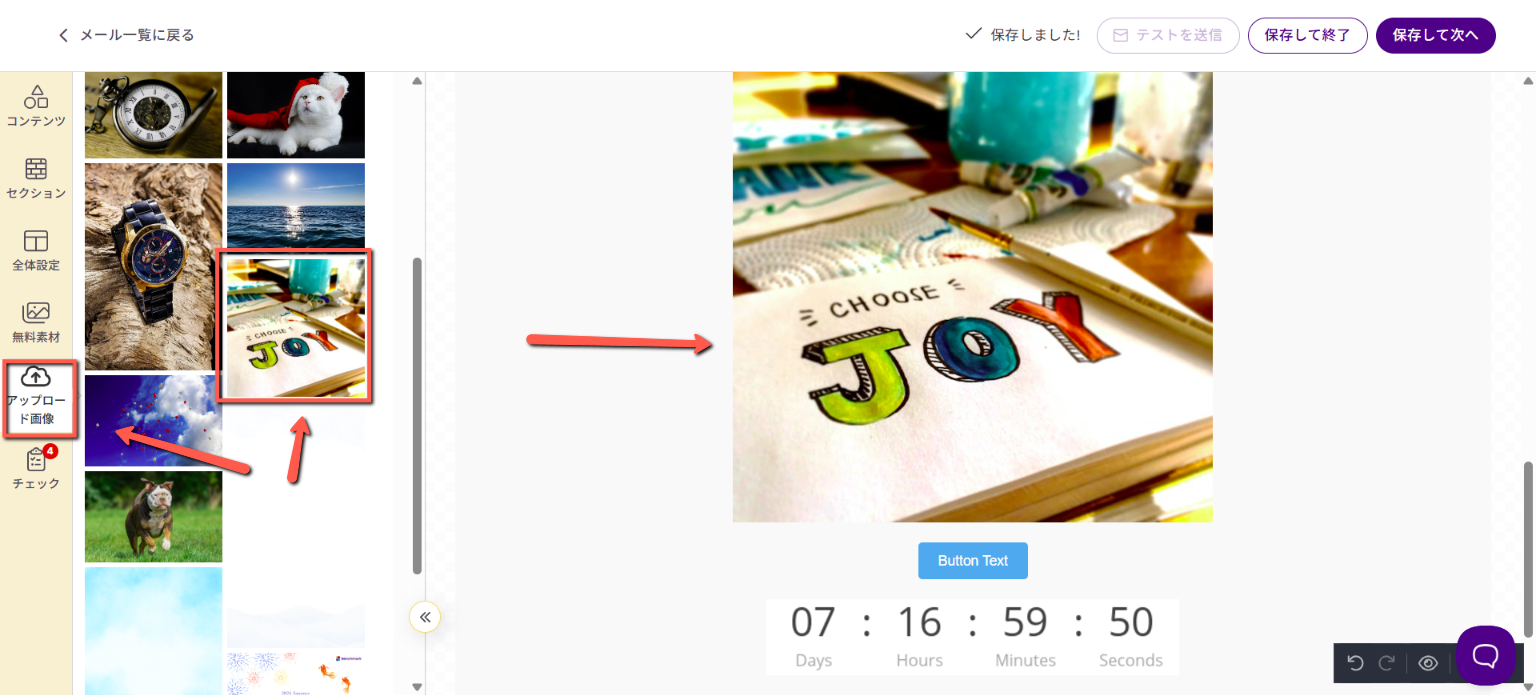Open the セクション sidebar icon
This screenshot has width=1536, height=695.
pos(36,169)
